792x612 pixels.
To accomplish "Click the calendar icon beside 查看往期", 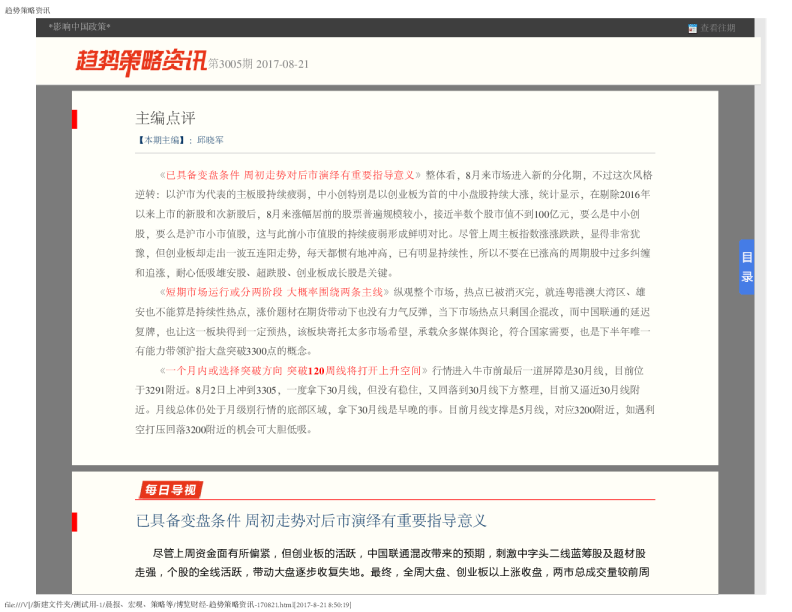I will [692, 29].
